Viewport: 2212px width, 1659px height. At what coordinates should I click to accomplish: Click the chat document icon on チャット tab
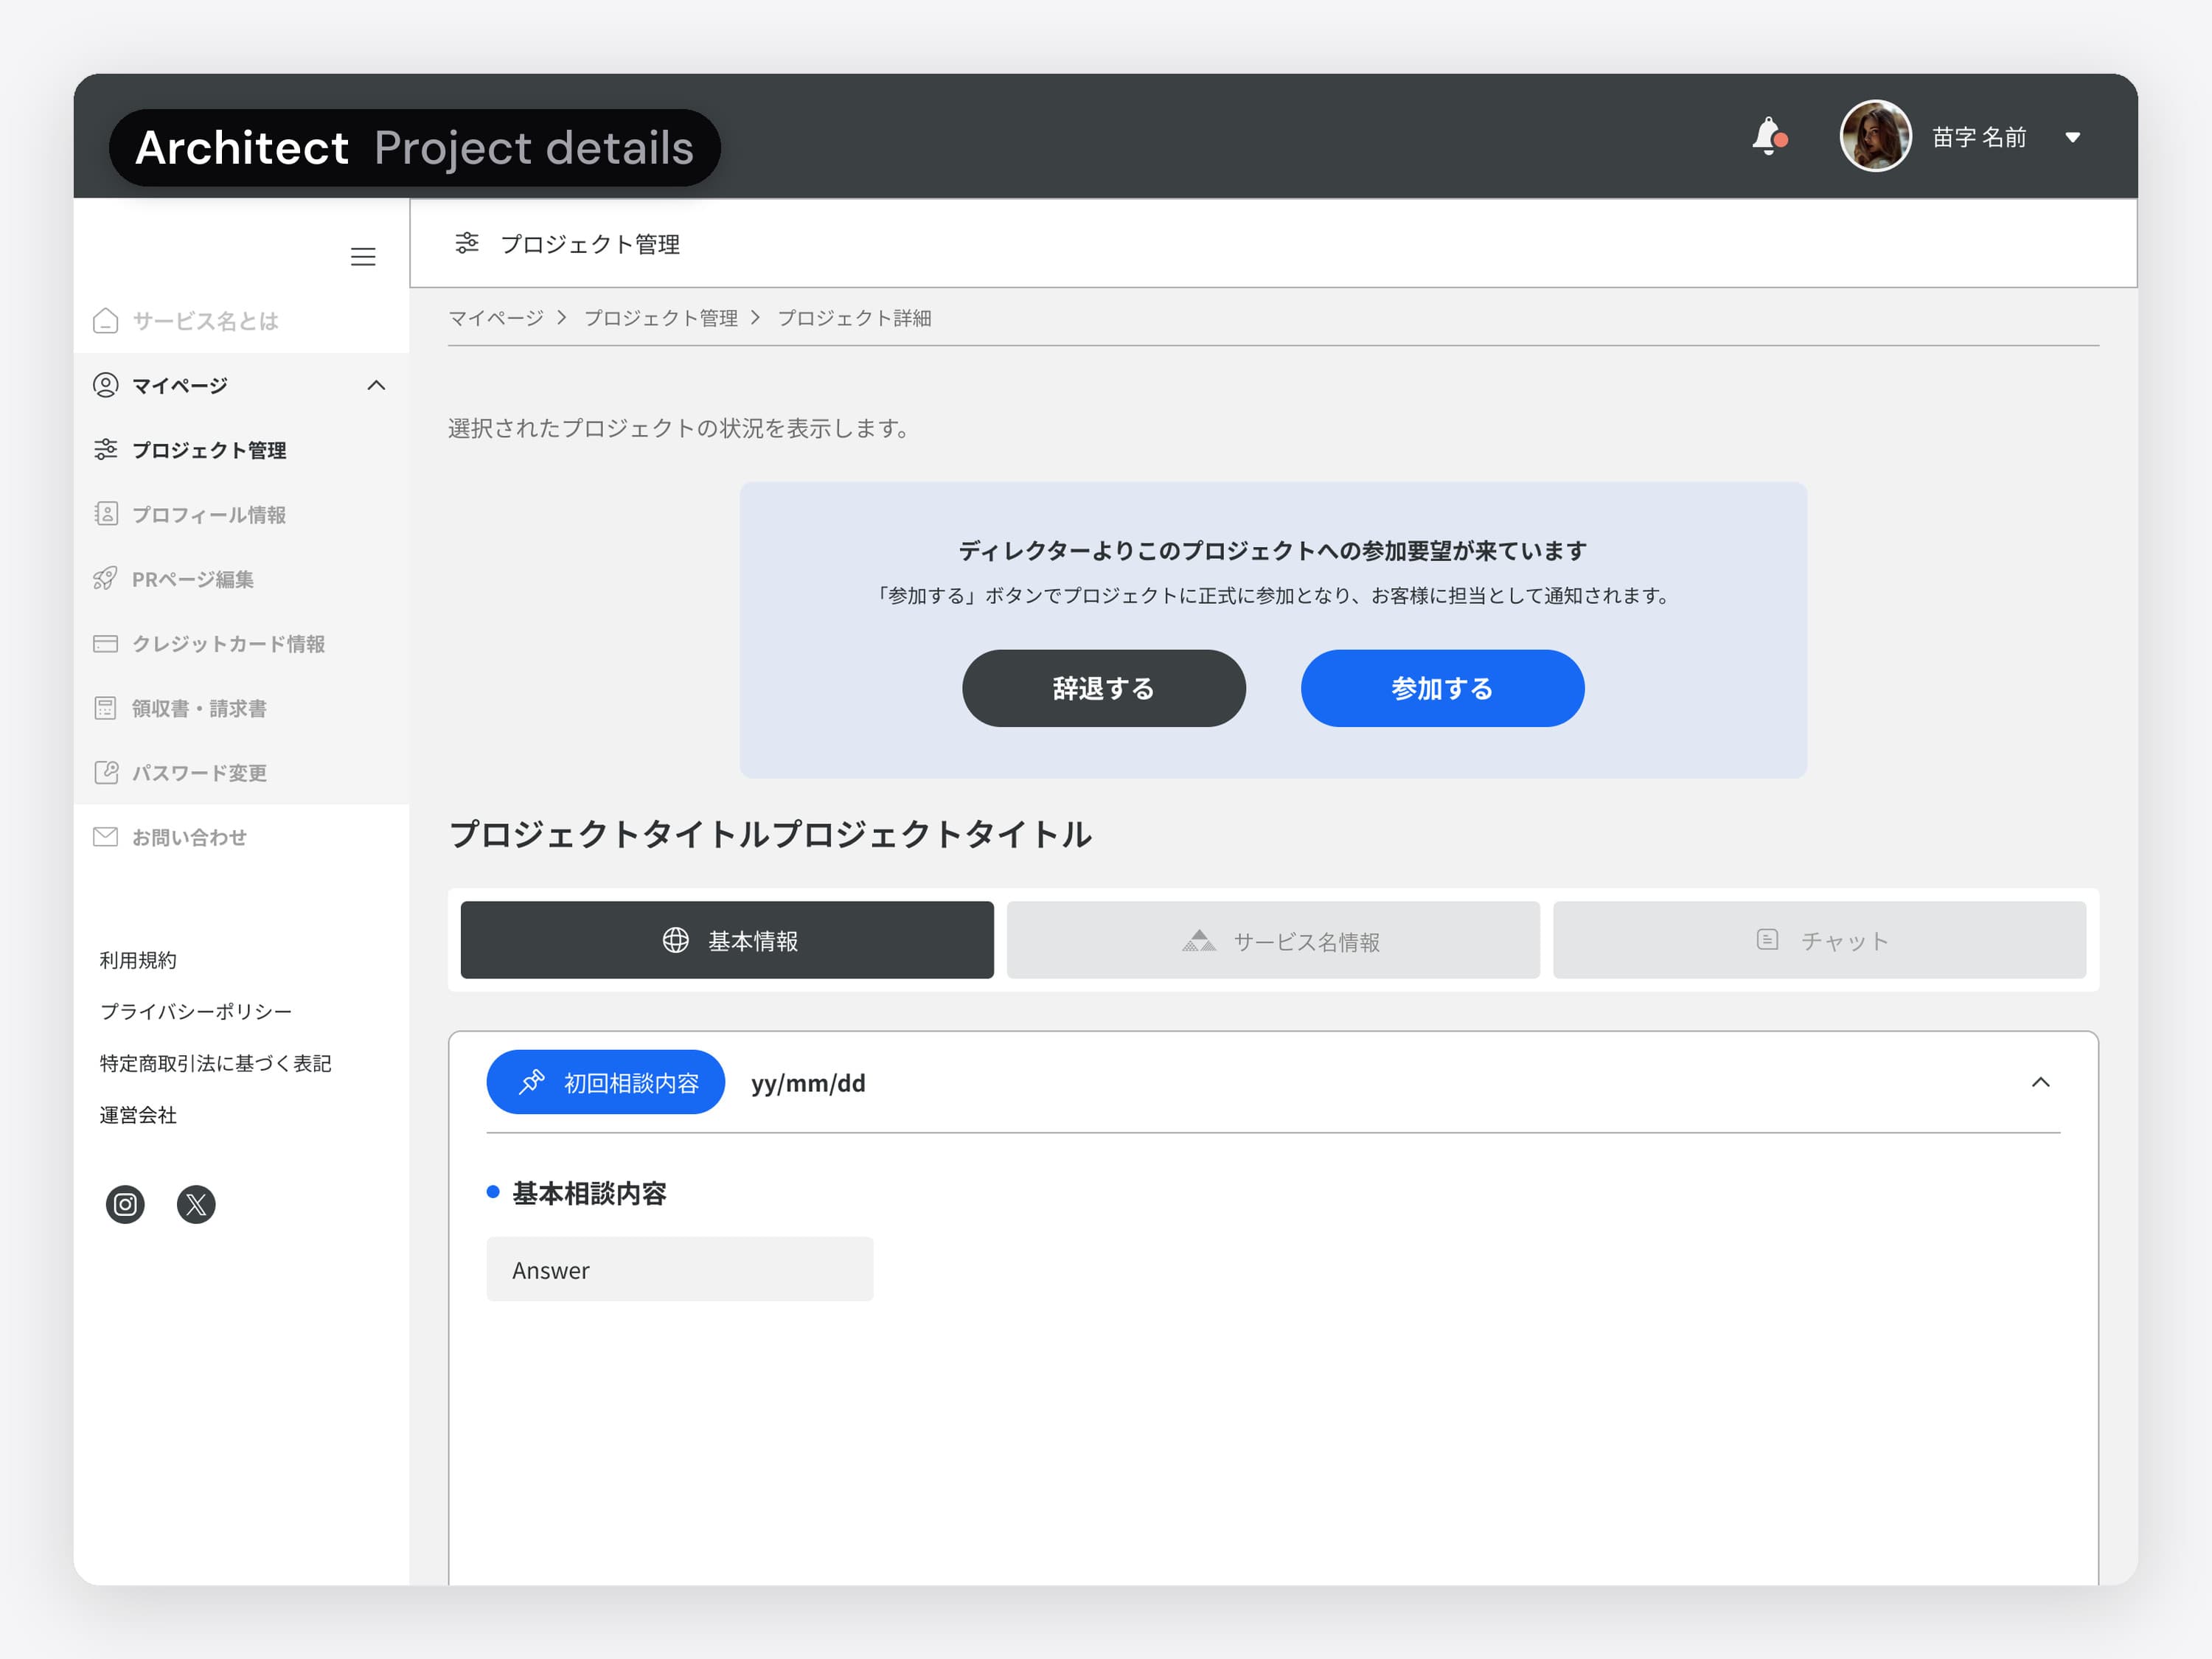[x=1767, y=939]
